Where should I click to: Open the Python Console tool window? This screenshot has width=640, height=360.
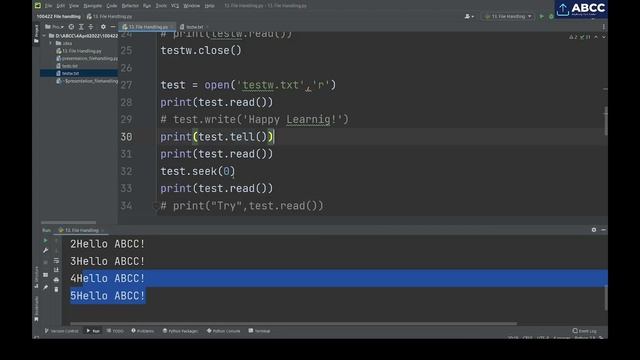click(224, 331)
